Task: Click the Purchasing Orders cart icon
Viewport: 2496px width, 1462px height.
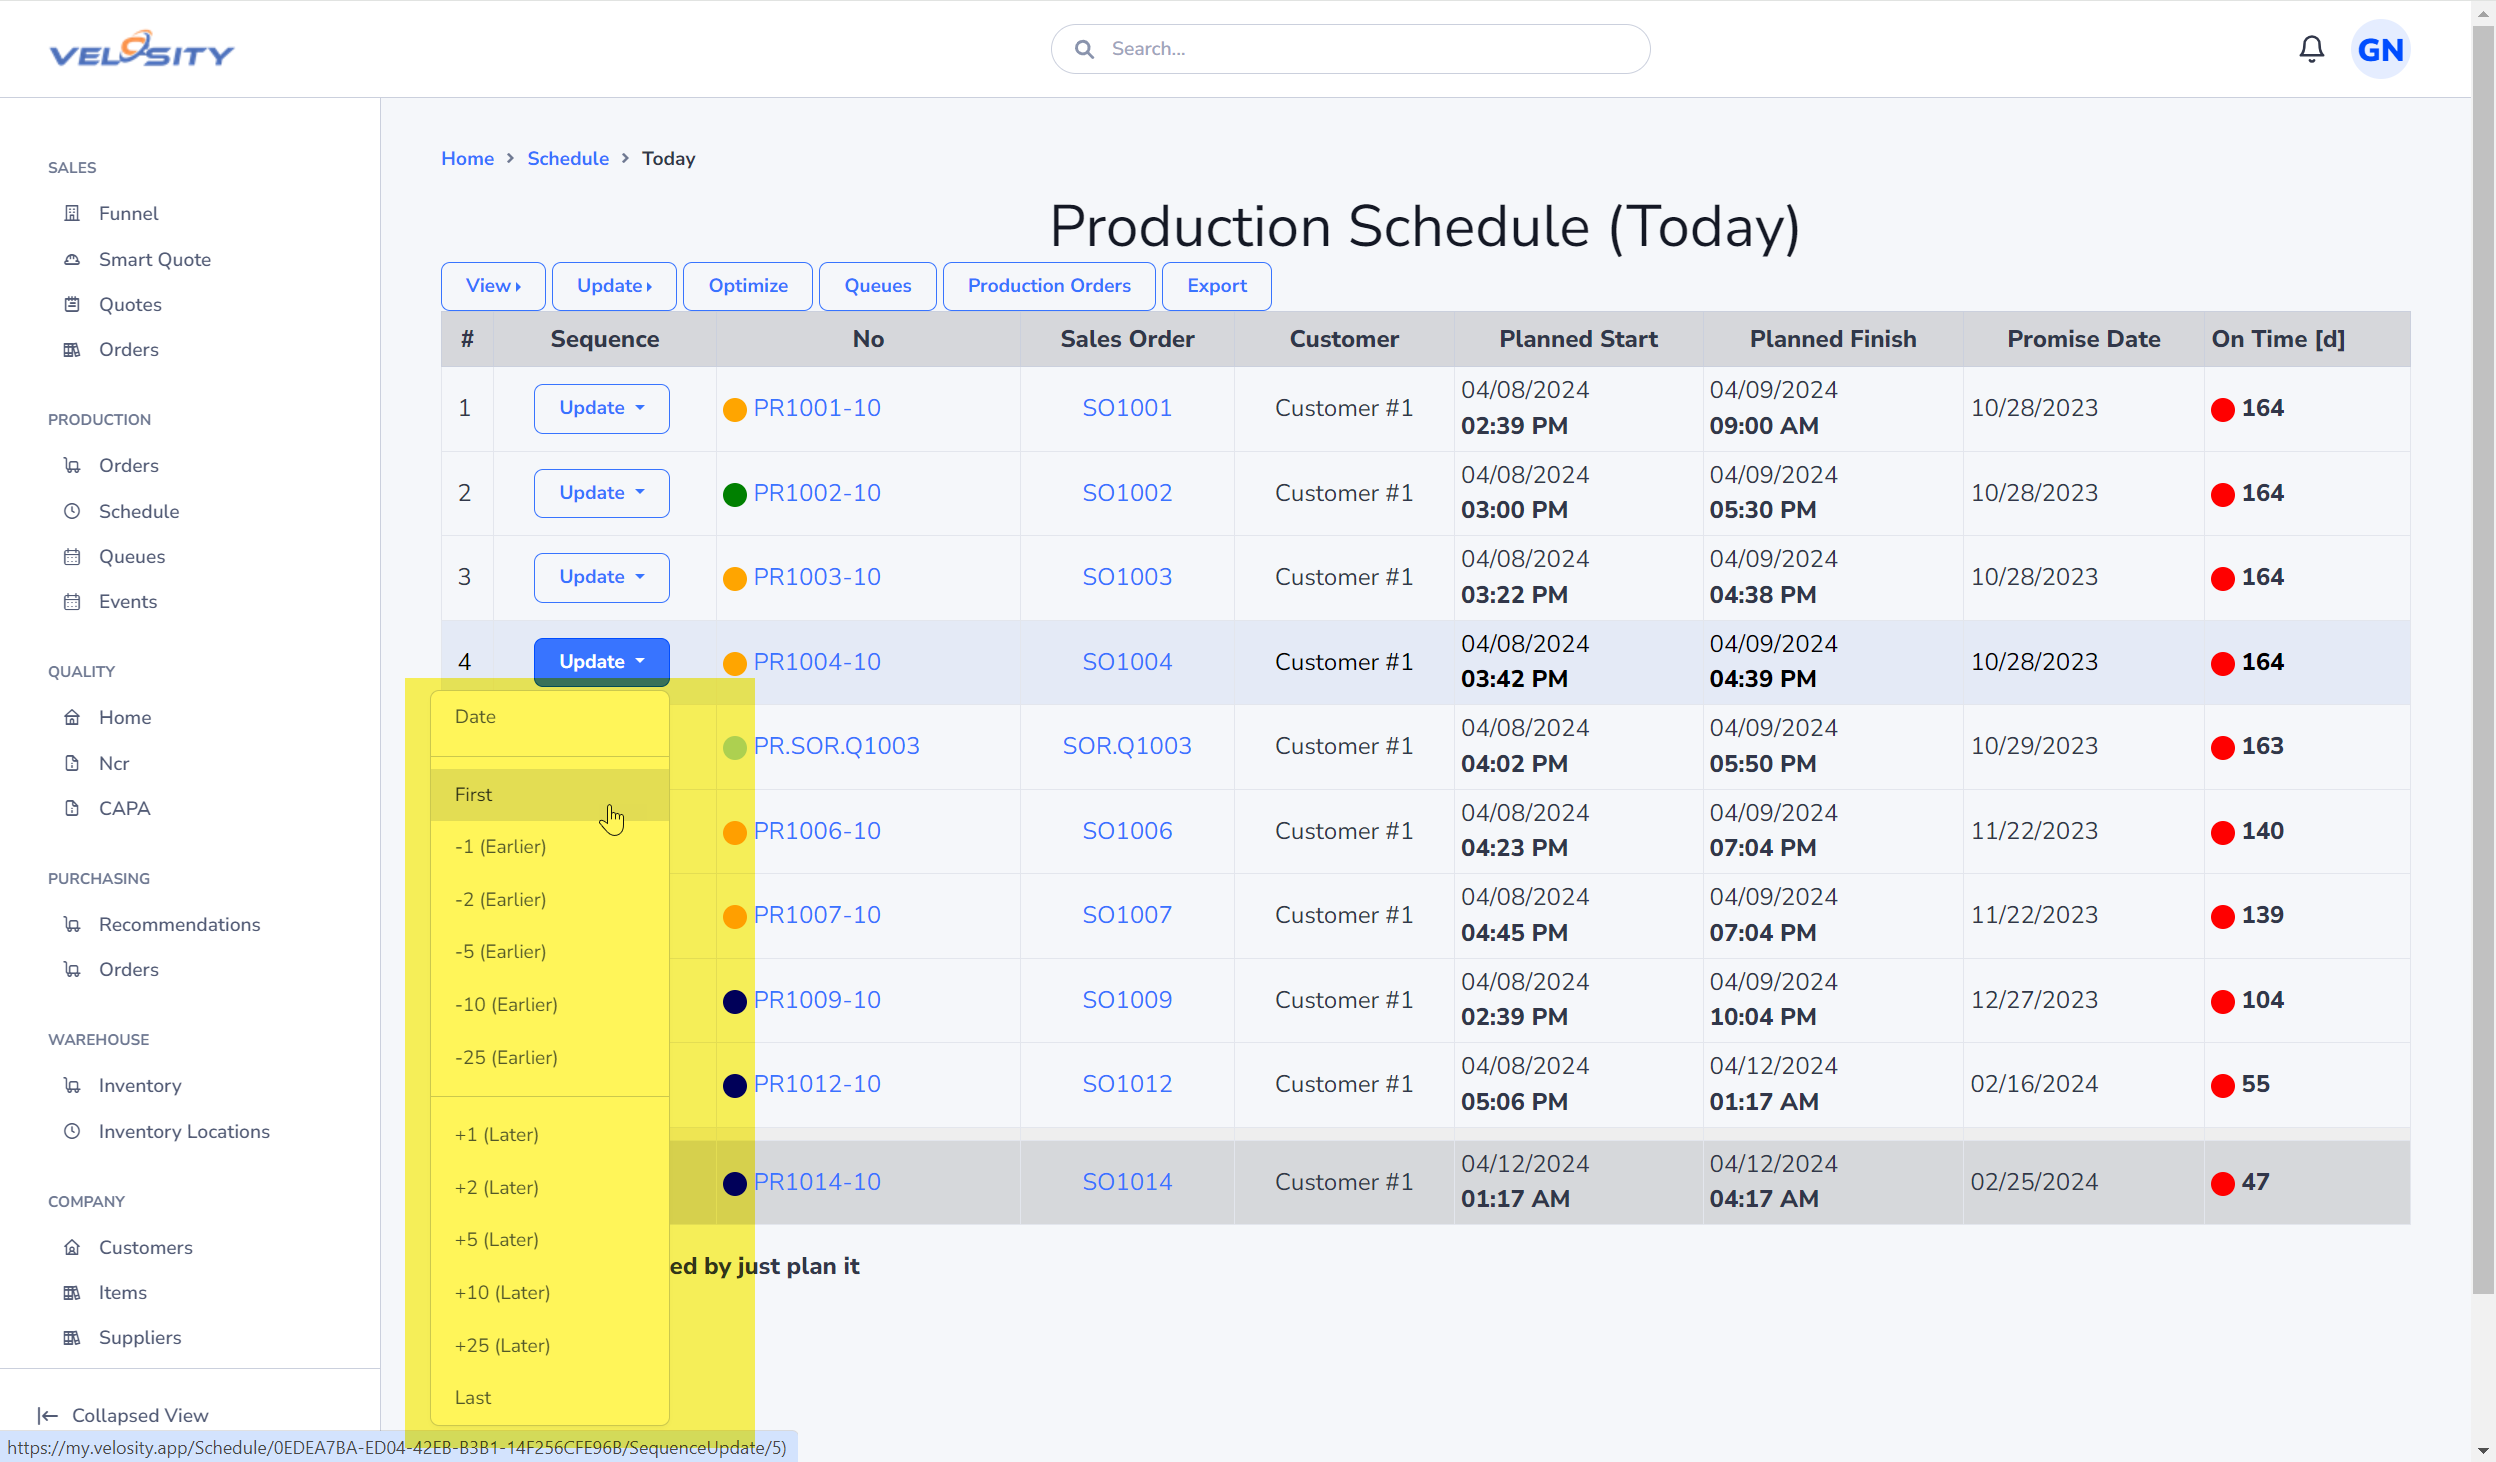Action: pyautogui.click(x=72, y=969)
